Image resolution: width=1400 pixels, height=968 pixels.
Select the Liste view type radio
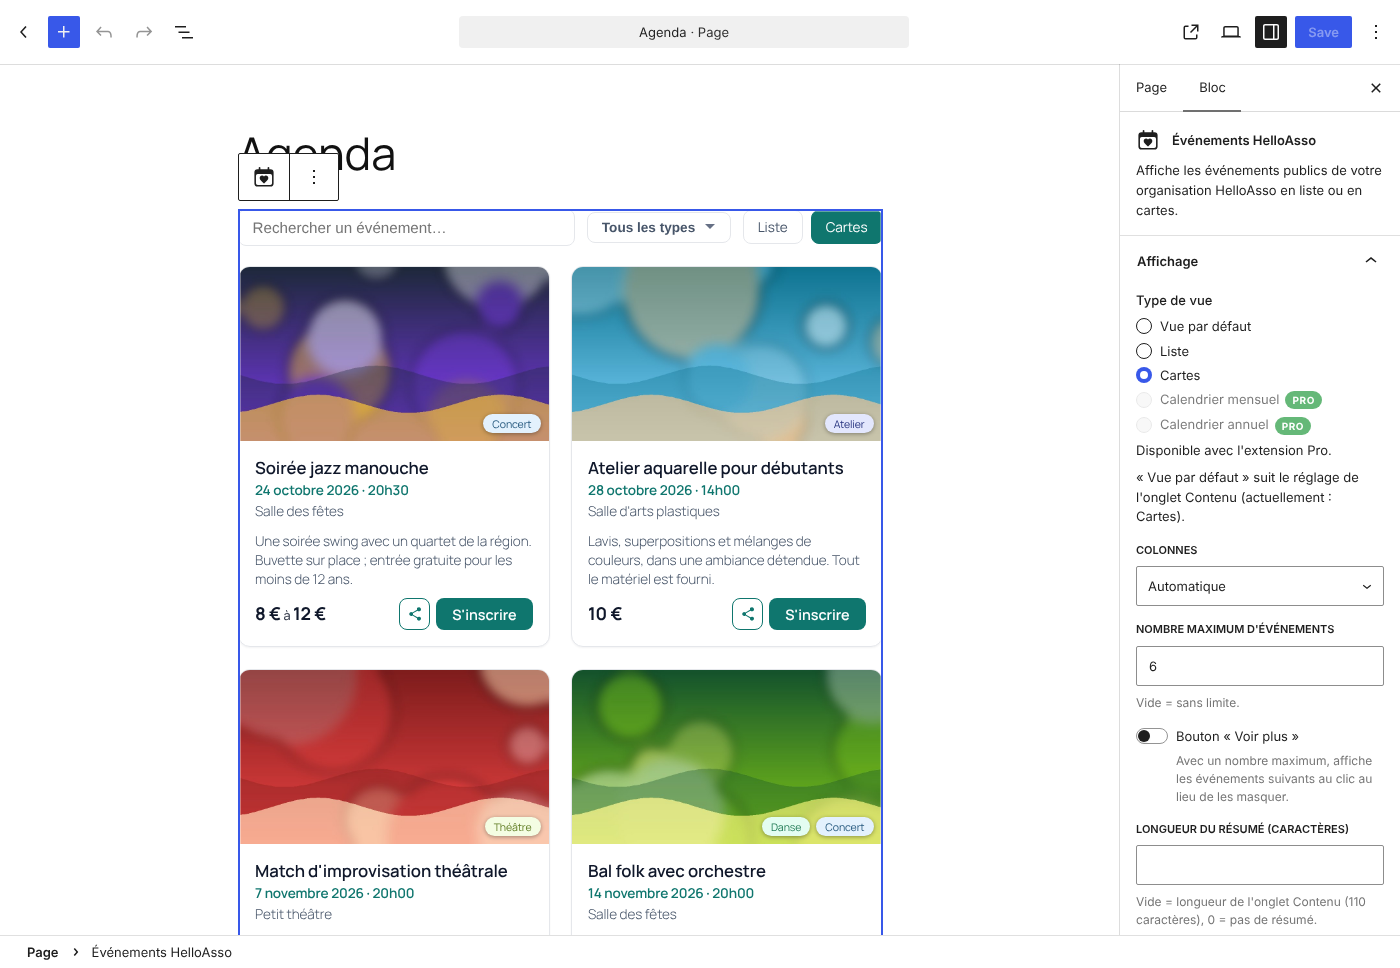click(x=1144, y=351)
